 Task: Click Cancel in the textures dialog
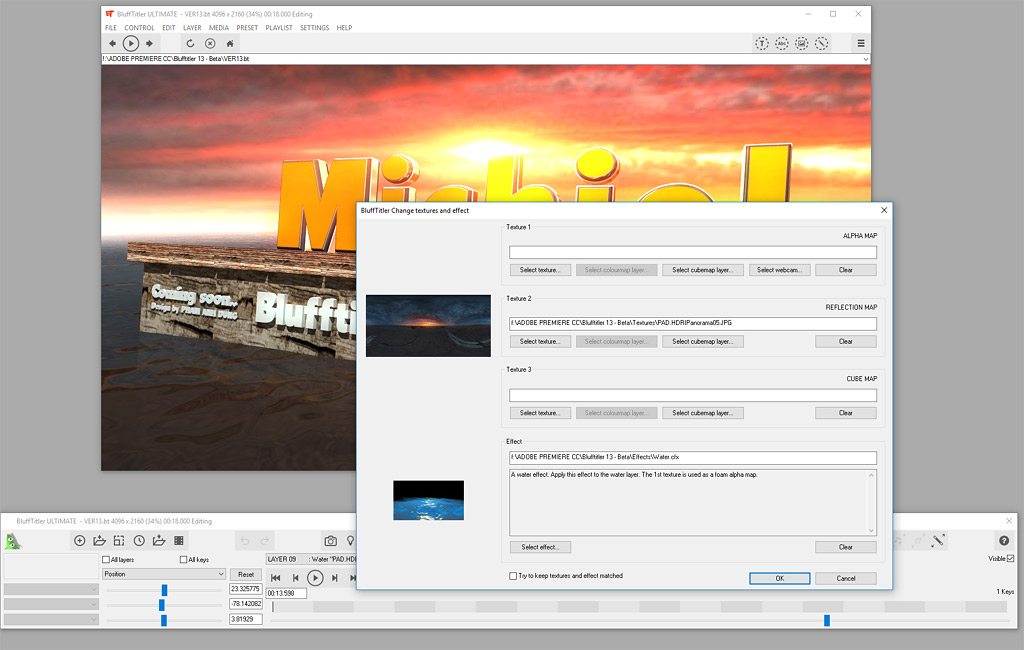[x=846, y=578]
